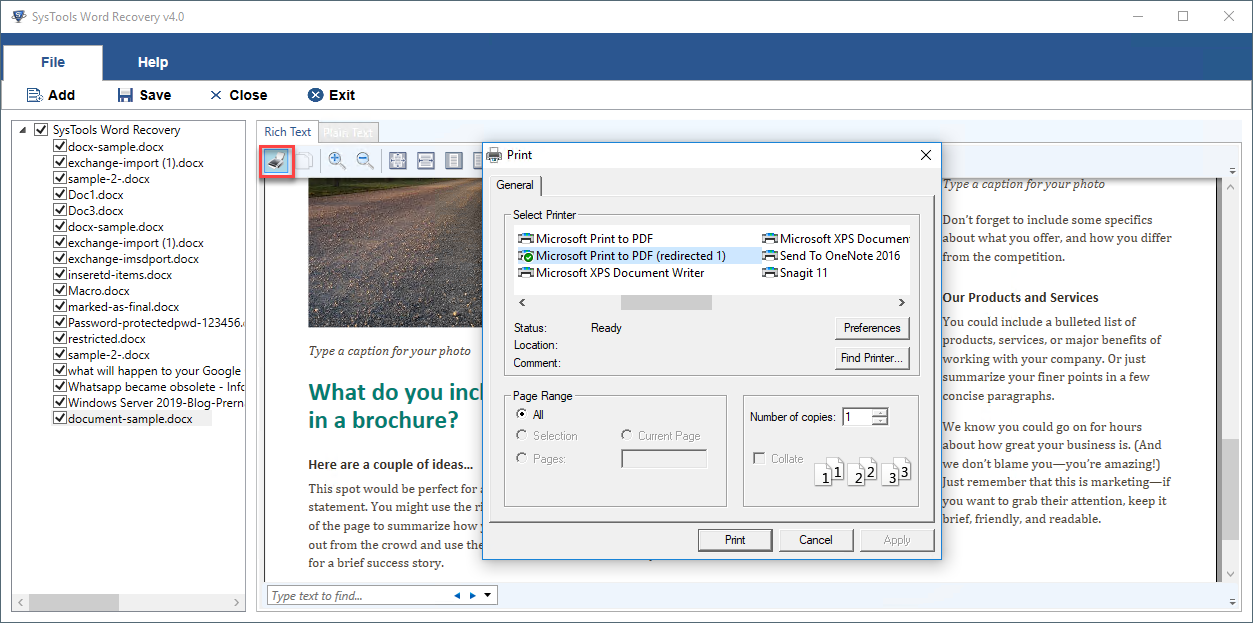Click the printer list scroll left arrow
Image resolution: width=1253 pixels, height=623 pixels.
(x=521, y=302)
